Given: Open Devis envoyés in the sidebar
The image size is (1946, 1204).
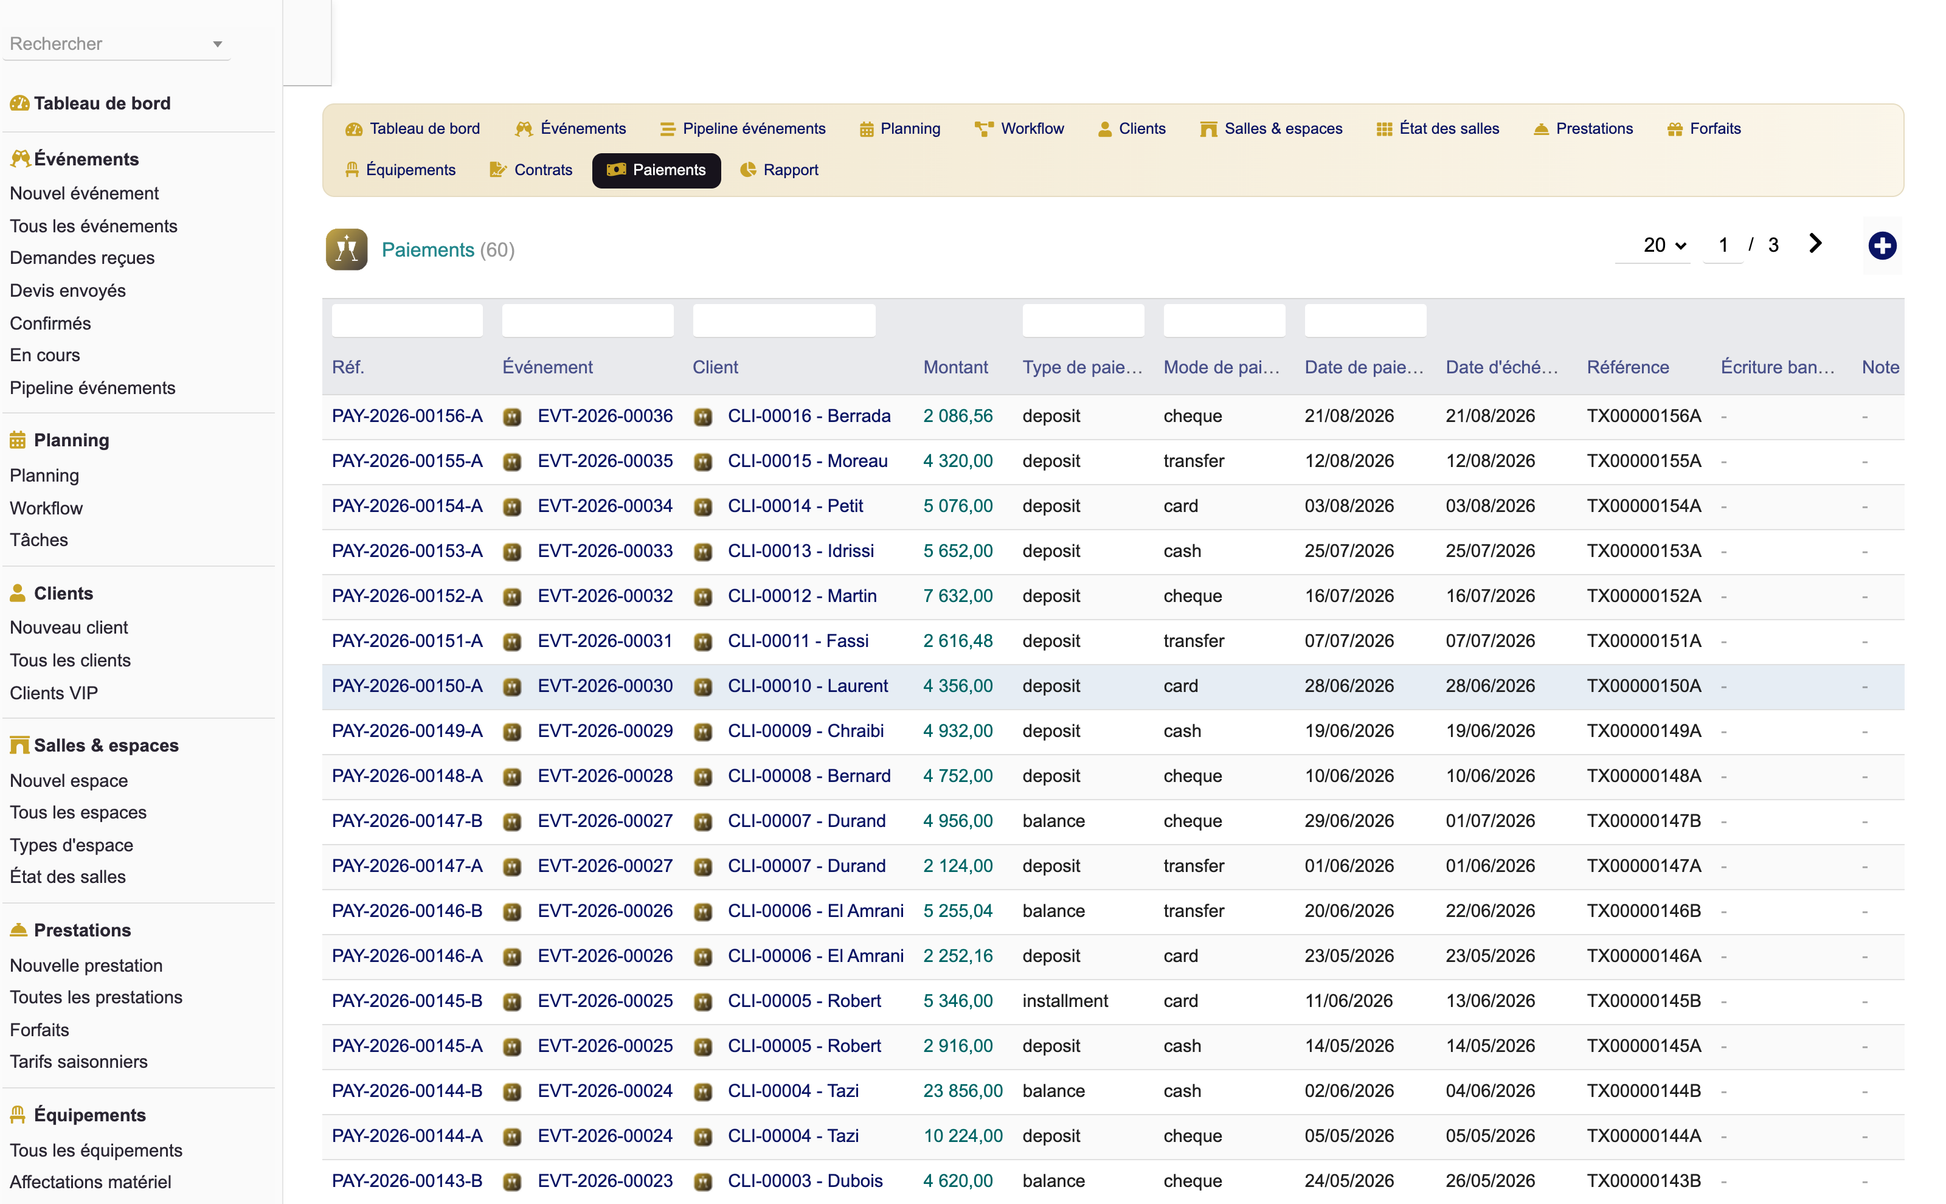Looking at the screenshot, I should click(x=68, y=291).
